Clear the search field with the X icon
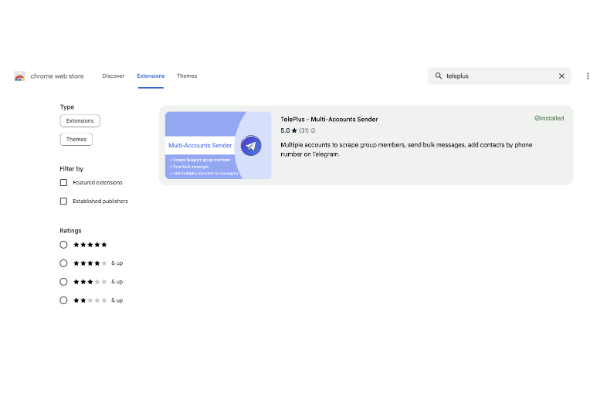Viewport: 600px width, 400px height. 561,76
